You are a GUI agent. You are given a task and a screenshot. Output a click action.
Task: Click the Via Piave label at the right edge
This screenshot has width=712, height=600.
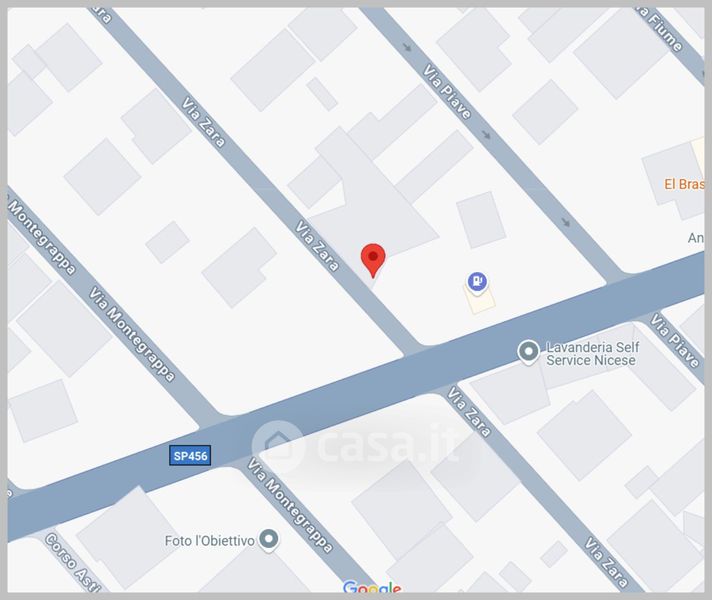click(675, 341)
